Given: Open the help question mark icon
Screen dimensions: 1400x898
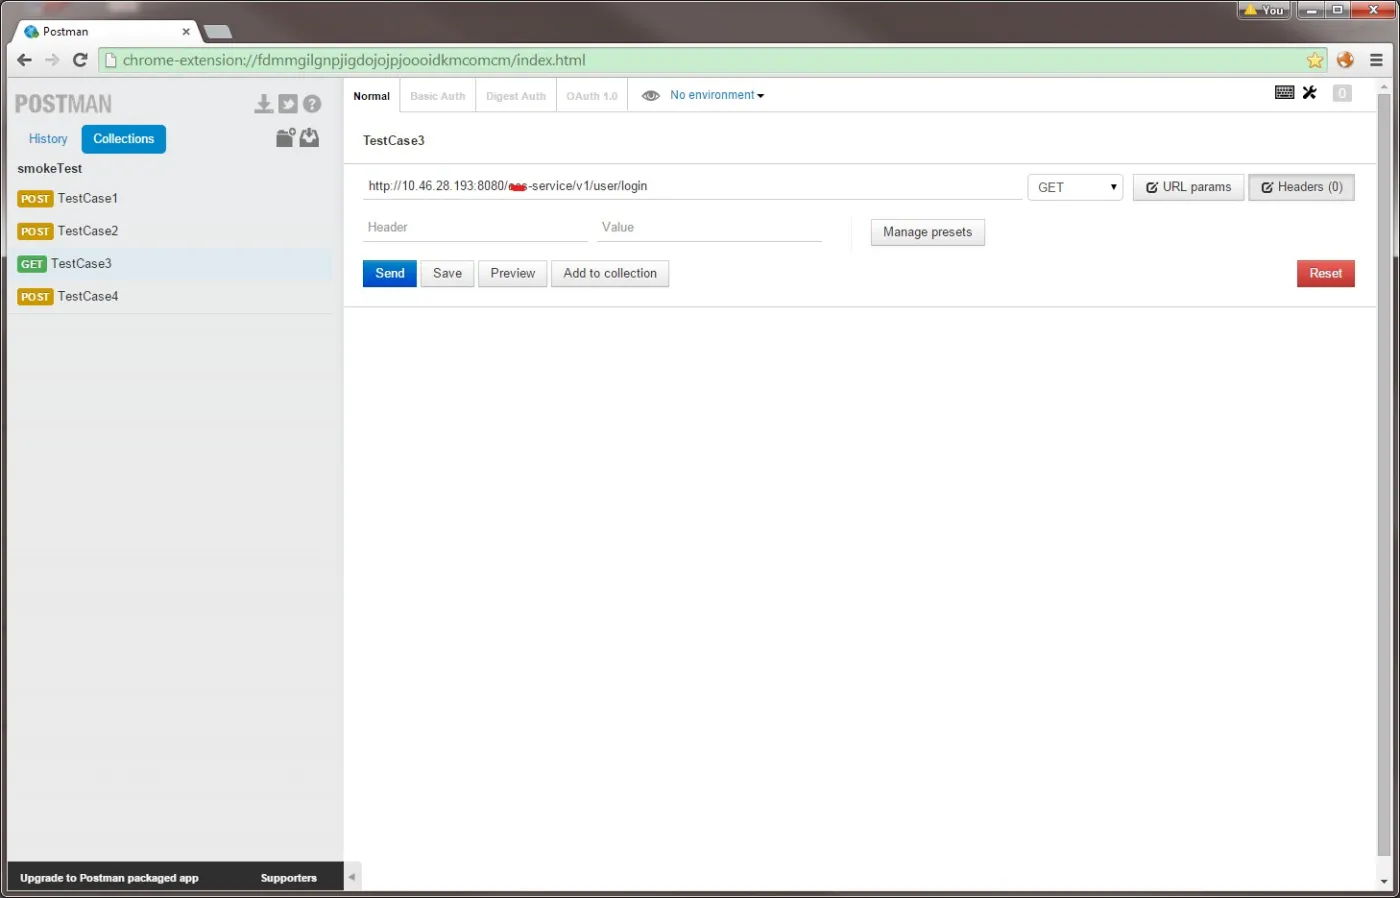Looking at the screenshot, I should (x=312, y=104).
